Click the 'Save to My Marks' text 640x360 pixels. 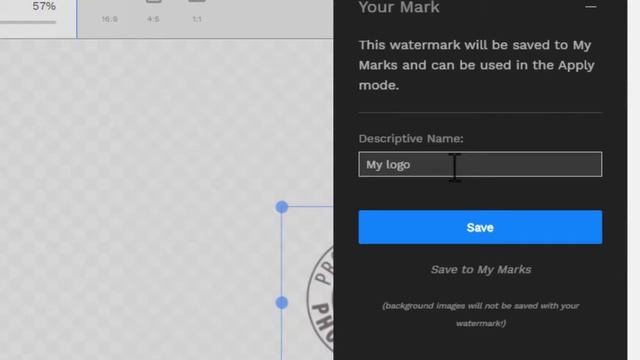481,269
